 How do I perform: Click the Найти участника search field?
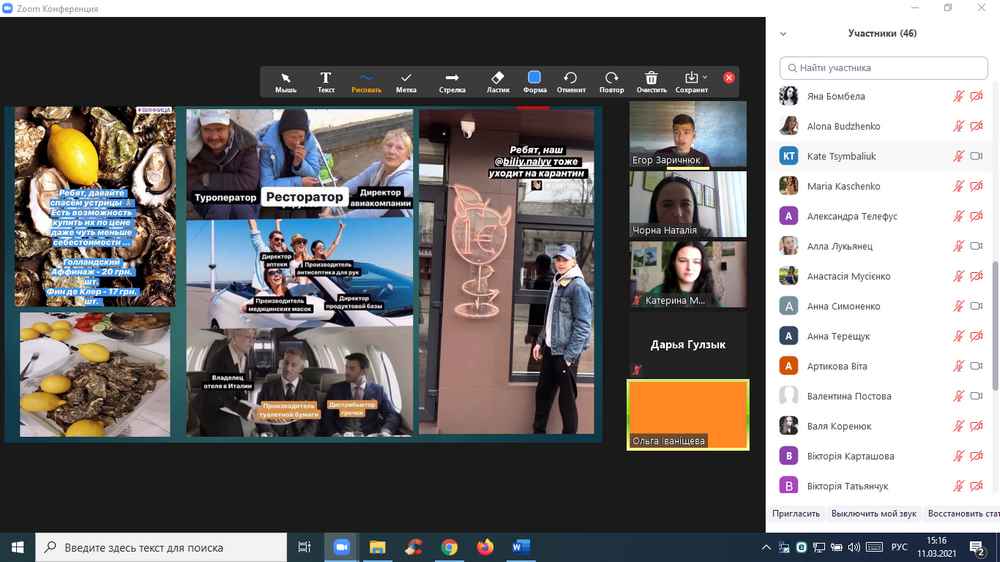point(883,68)
